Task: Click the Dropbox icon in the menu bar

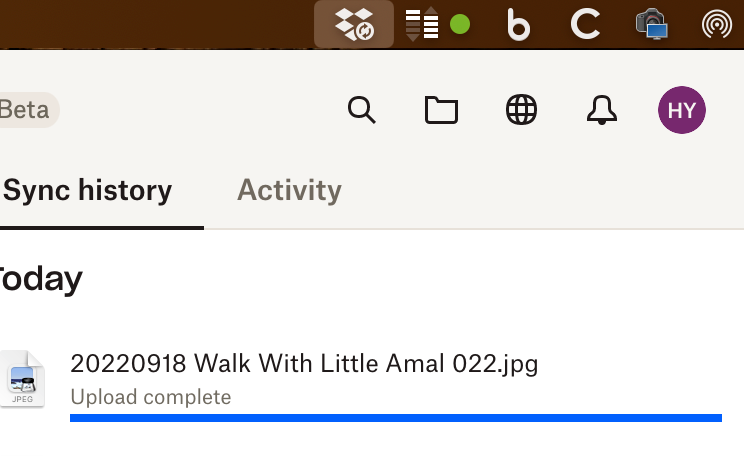Action: 354,24
